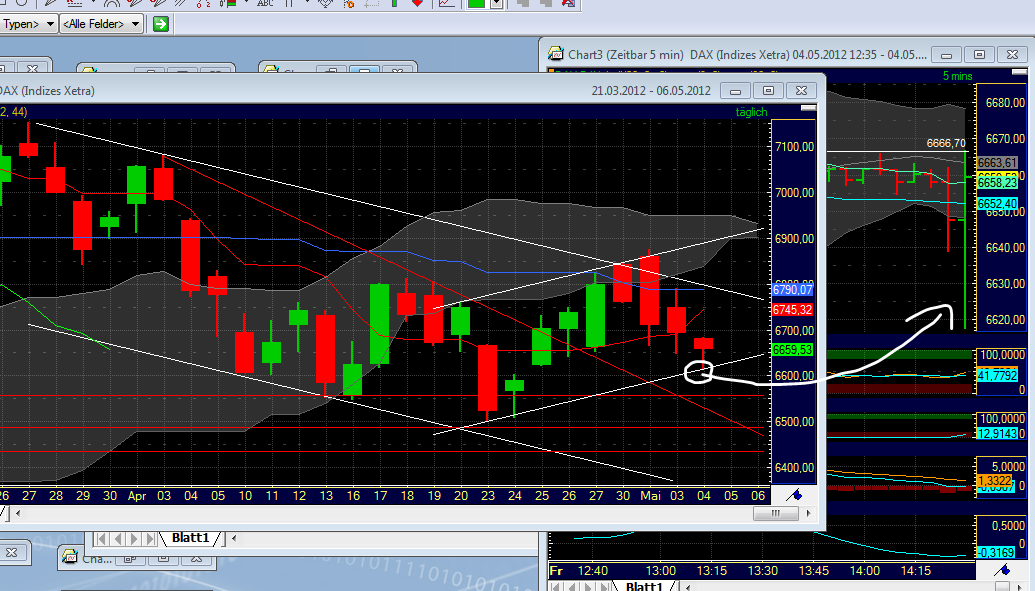Click the pane handle beside täglich
Image resolution: width=1035 pixels, height=591 pixels.
(x=808, y=108)
